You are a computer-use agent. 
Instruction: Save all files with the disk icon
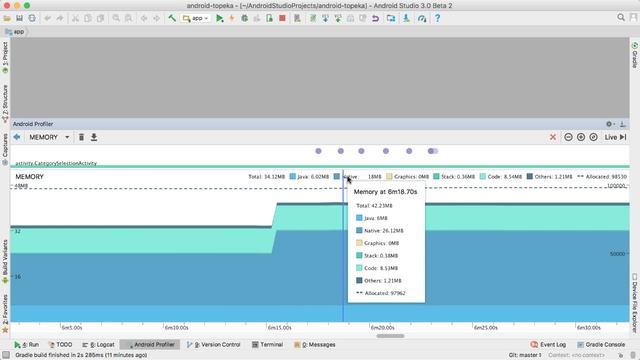point(19,18)
